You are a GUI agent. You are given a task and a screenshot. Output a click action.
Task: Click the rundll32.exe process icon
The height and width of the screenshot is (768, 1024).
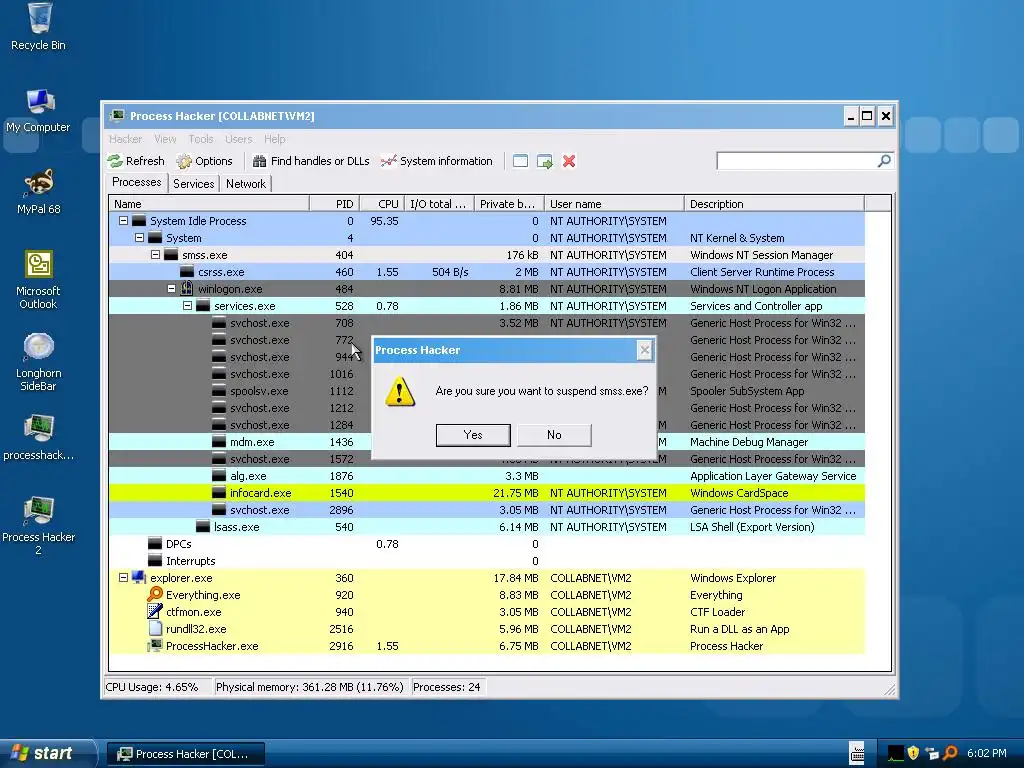(155, 628)
